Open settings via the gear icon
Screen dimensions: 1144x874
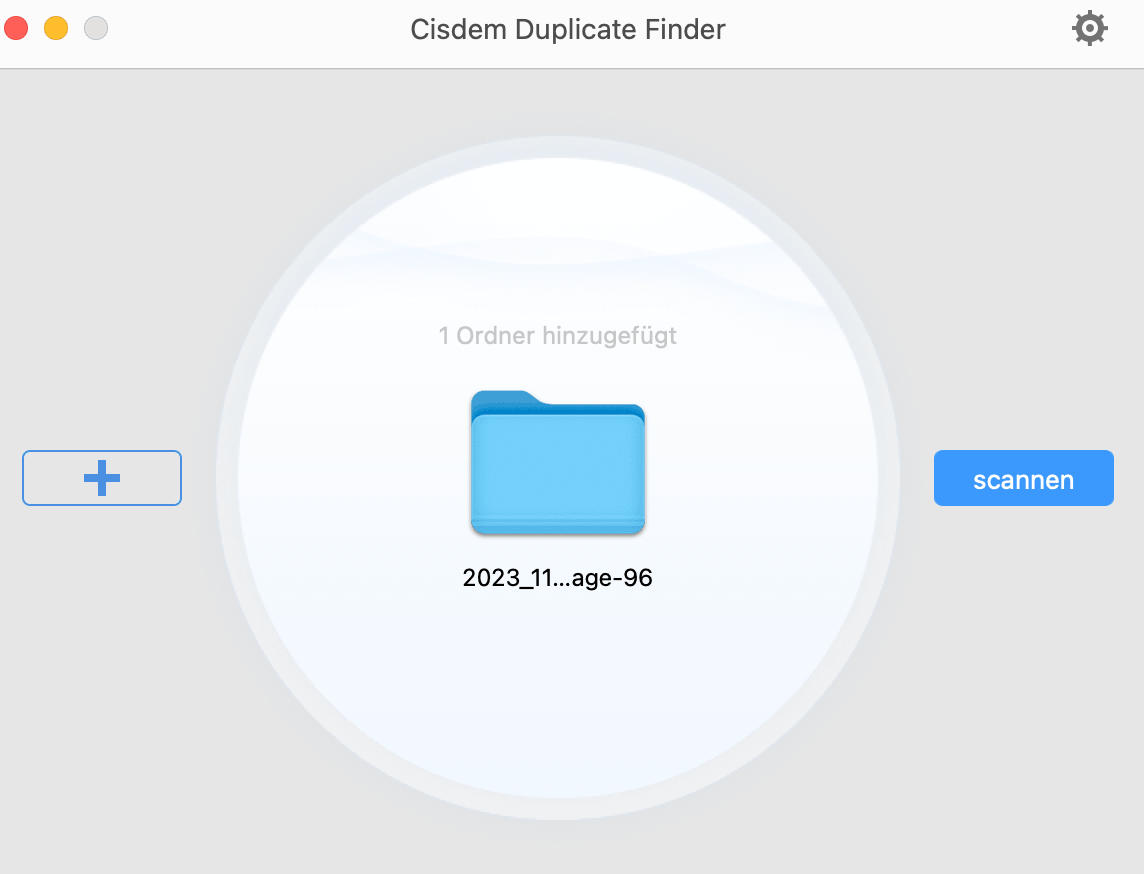[x=1089, y=28]
